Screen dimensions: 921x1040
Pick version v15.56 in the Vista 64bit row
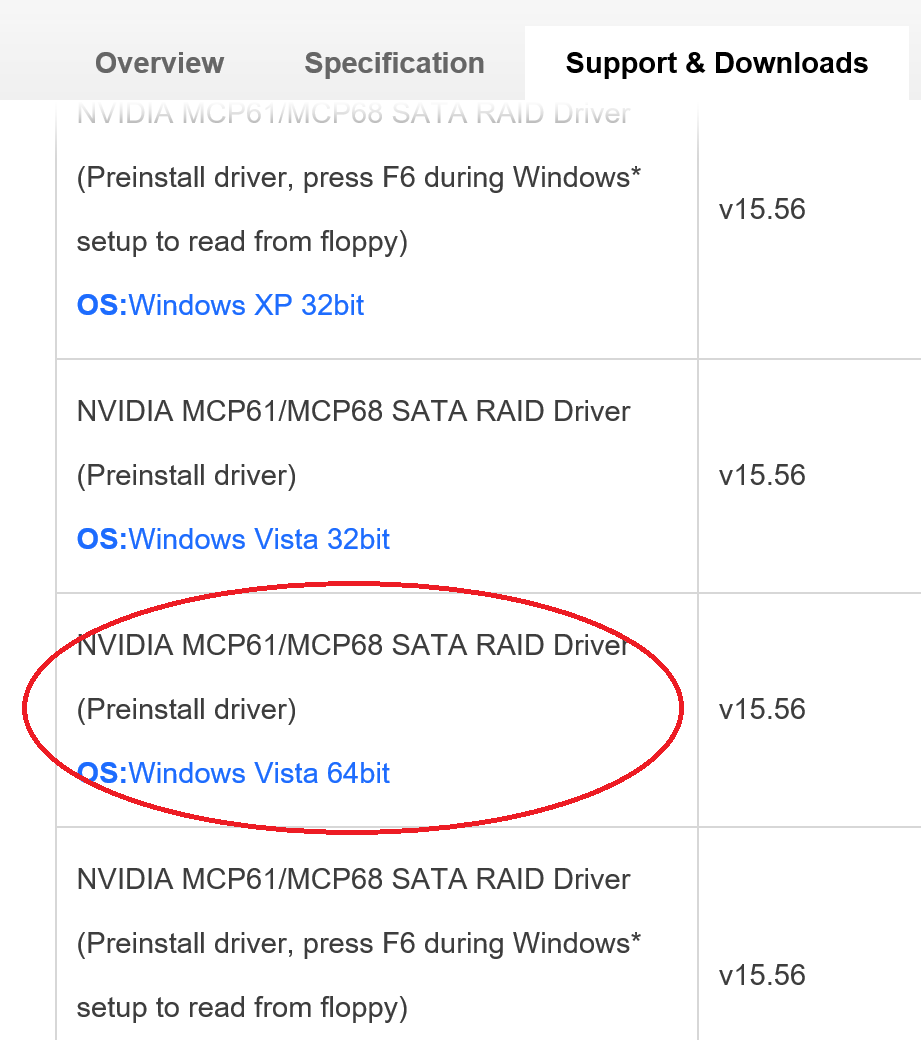tap(762, 709)
